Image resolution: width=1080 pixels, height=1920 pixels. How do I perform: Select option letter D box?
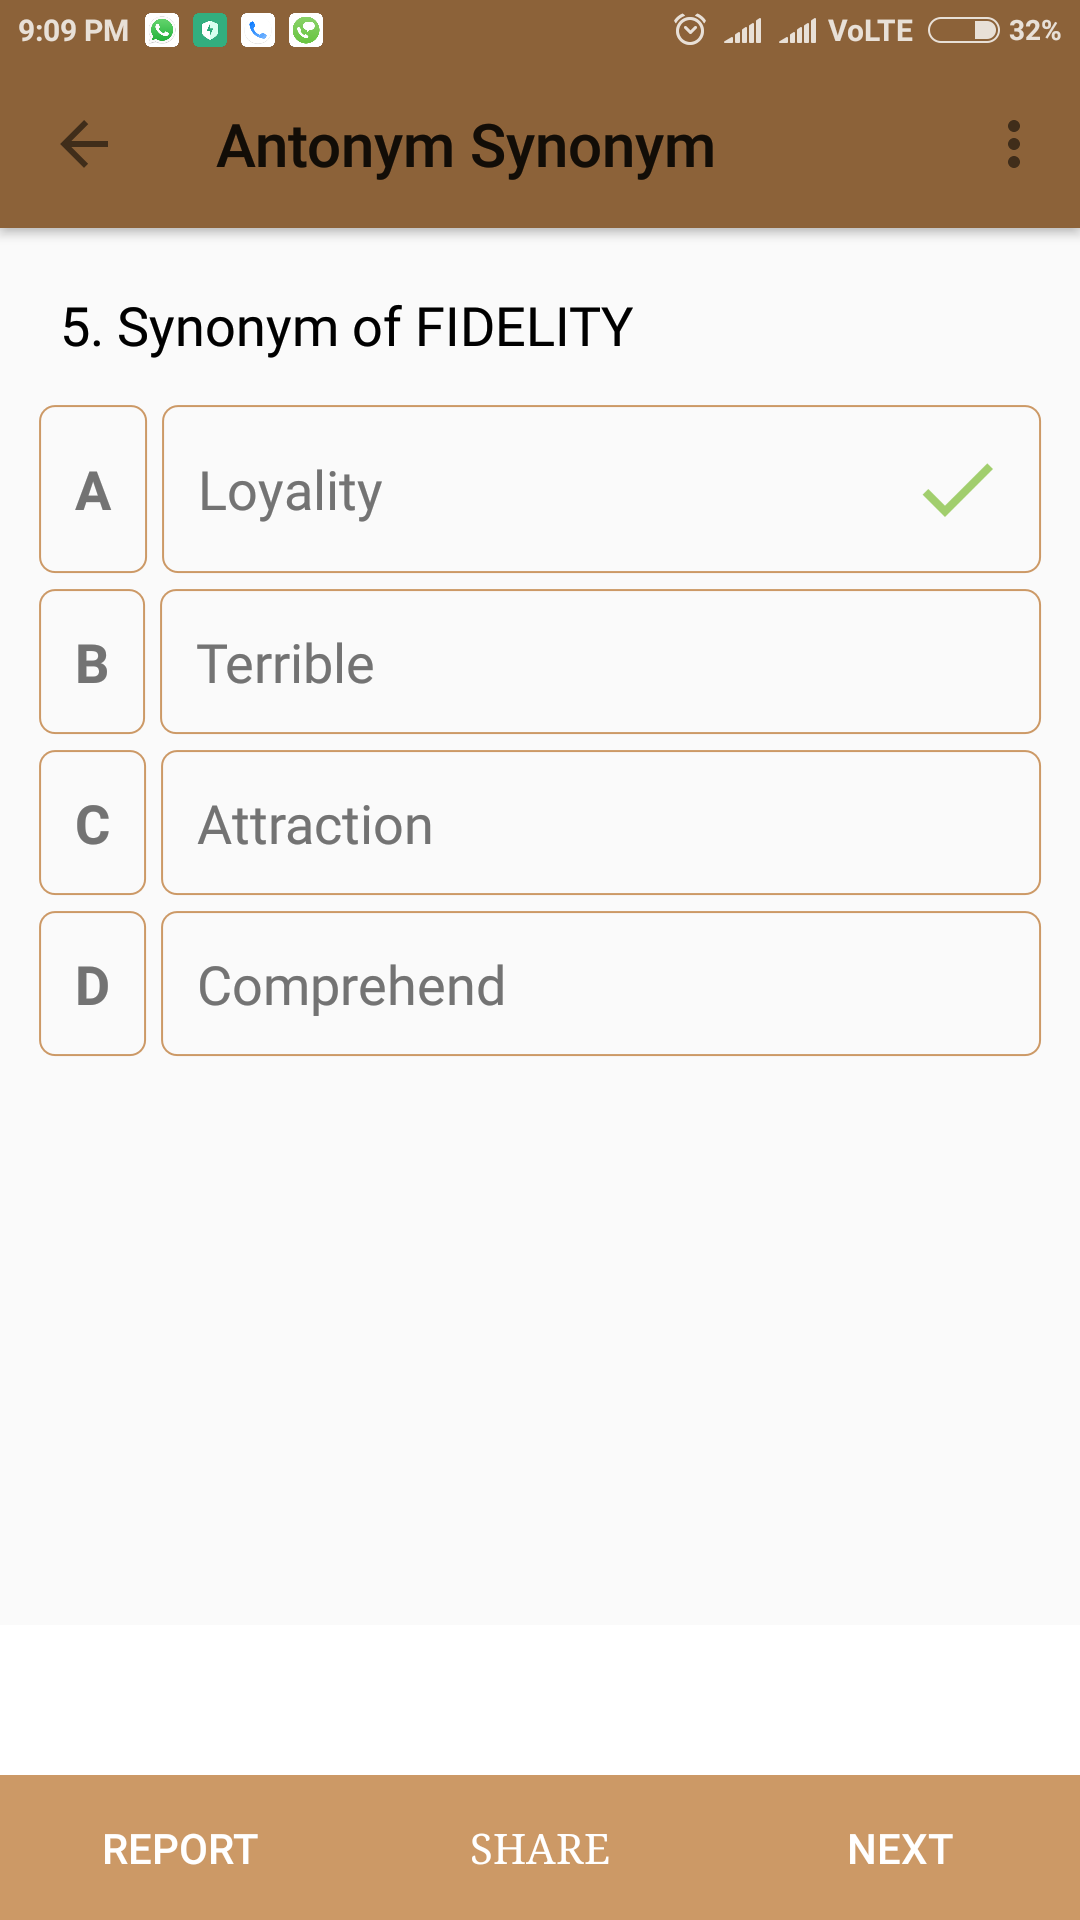pos(92,984)
